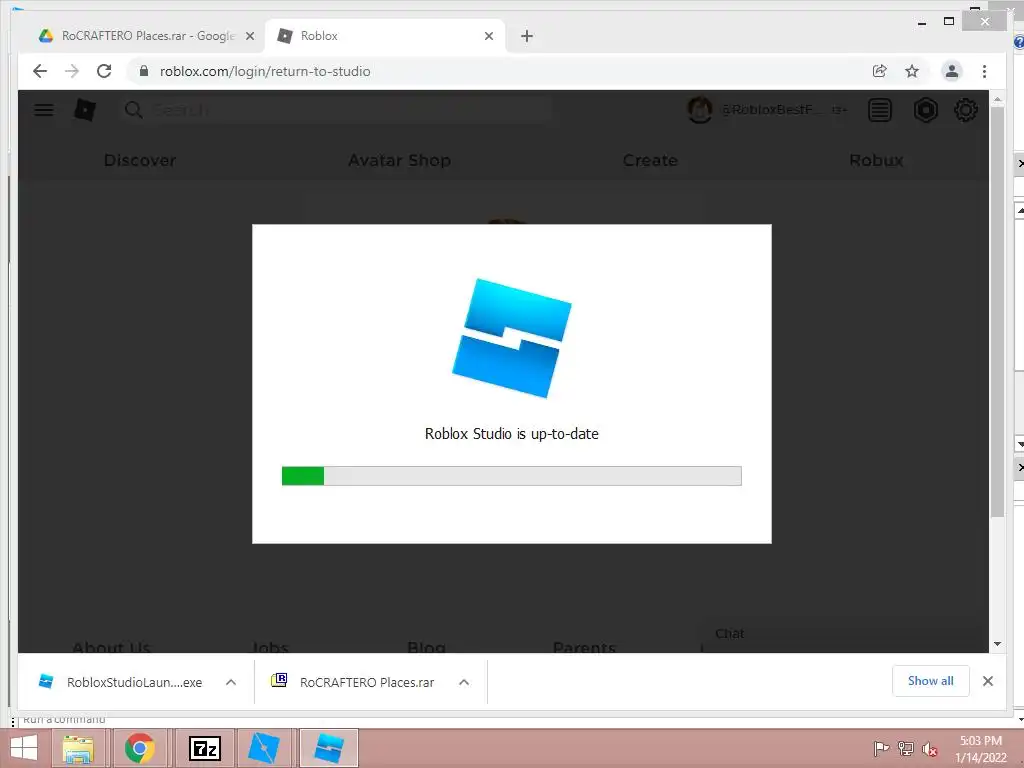Expand options for RoCRAFTERO Places.rar download

pyautogui.click(x=464, y=682)
